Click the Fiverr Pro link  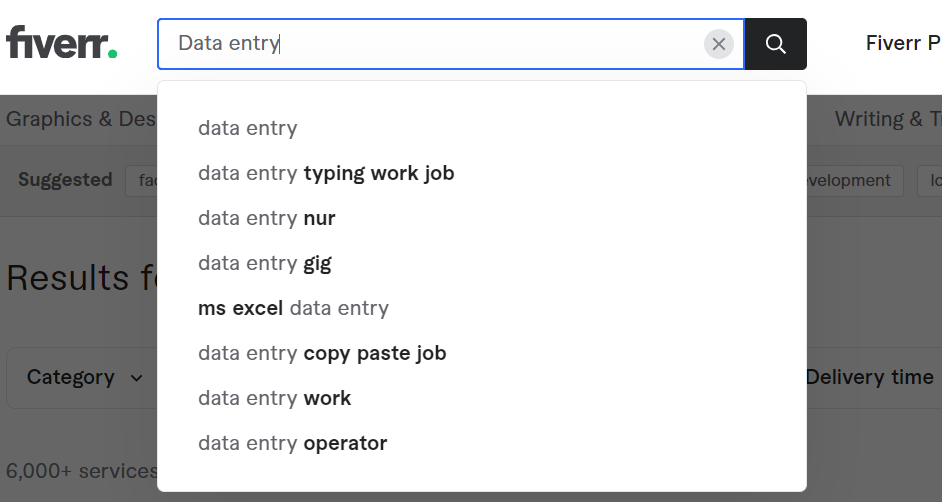tap(904, 43)
